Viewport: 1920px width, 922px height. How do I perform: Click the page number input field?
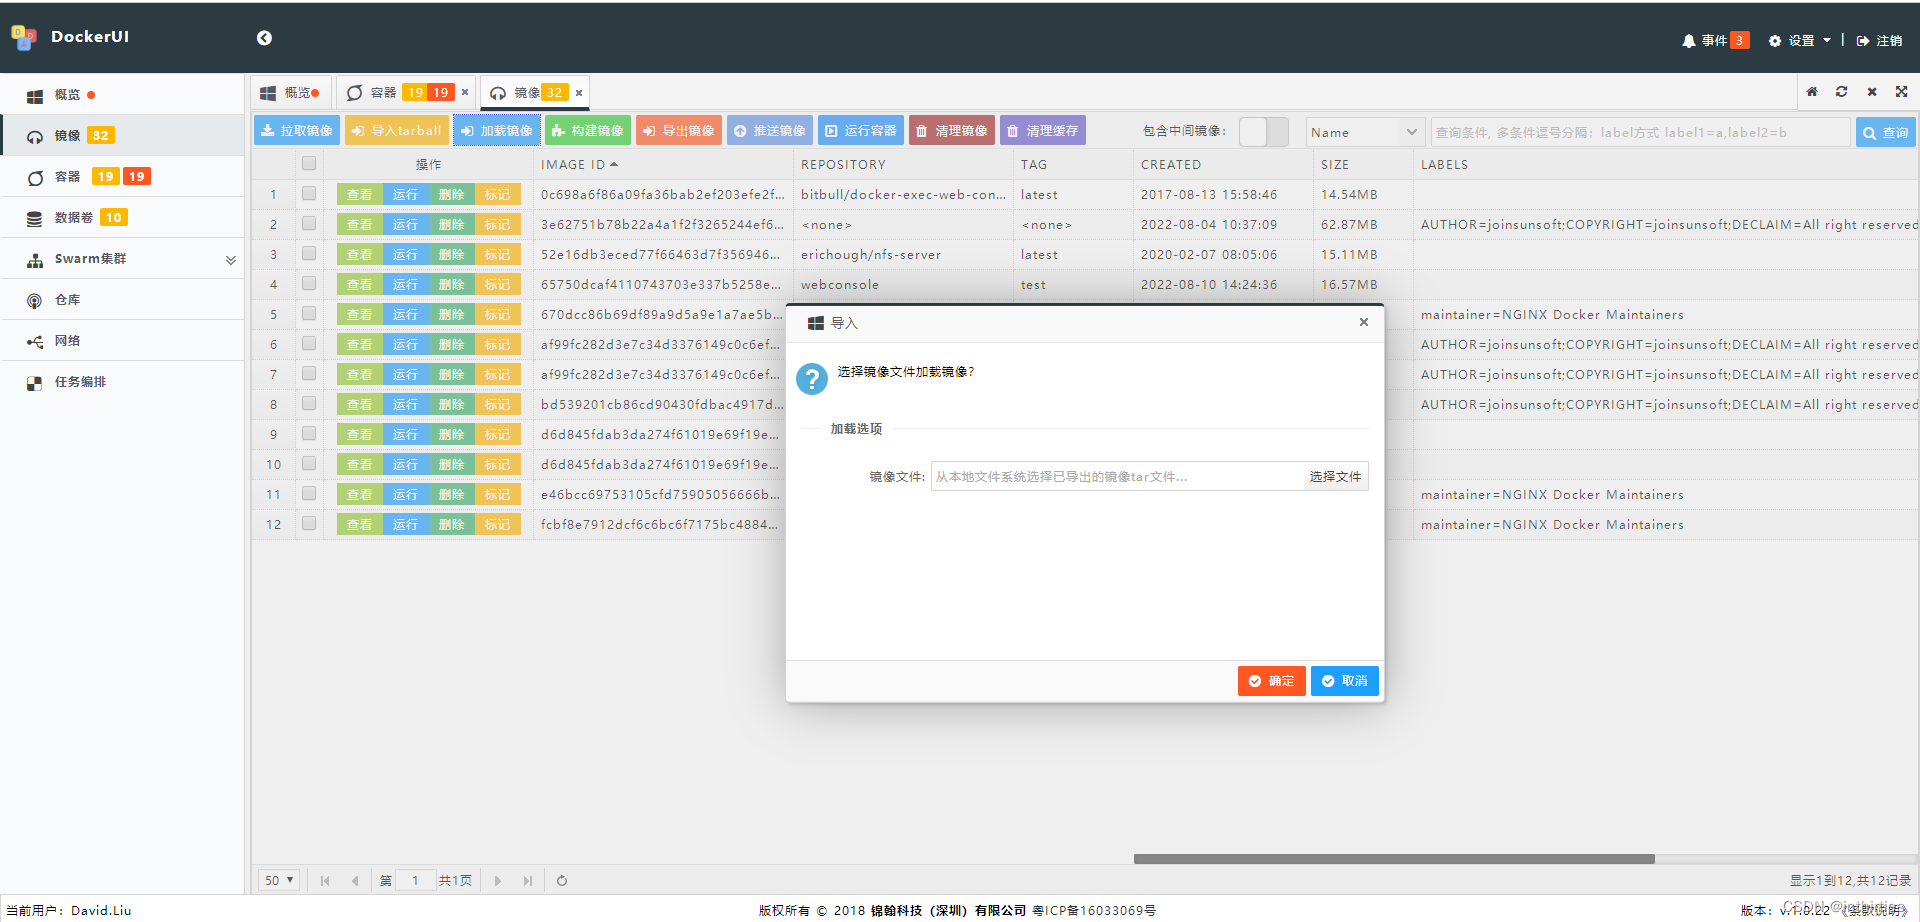415,881
